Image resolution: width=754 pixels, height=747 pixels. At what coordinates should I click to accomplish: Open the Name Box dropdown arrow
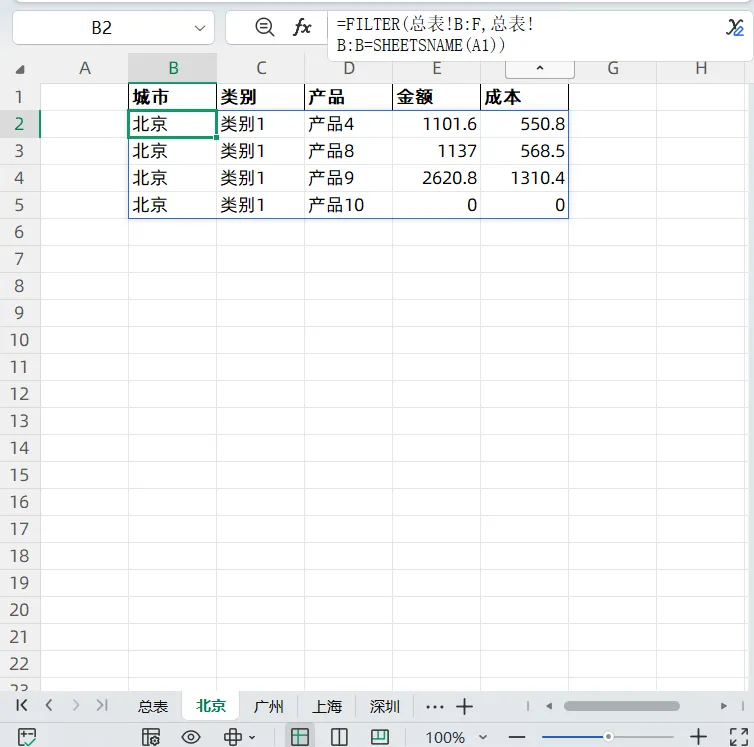(200, 28)
